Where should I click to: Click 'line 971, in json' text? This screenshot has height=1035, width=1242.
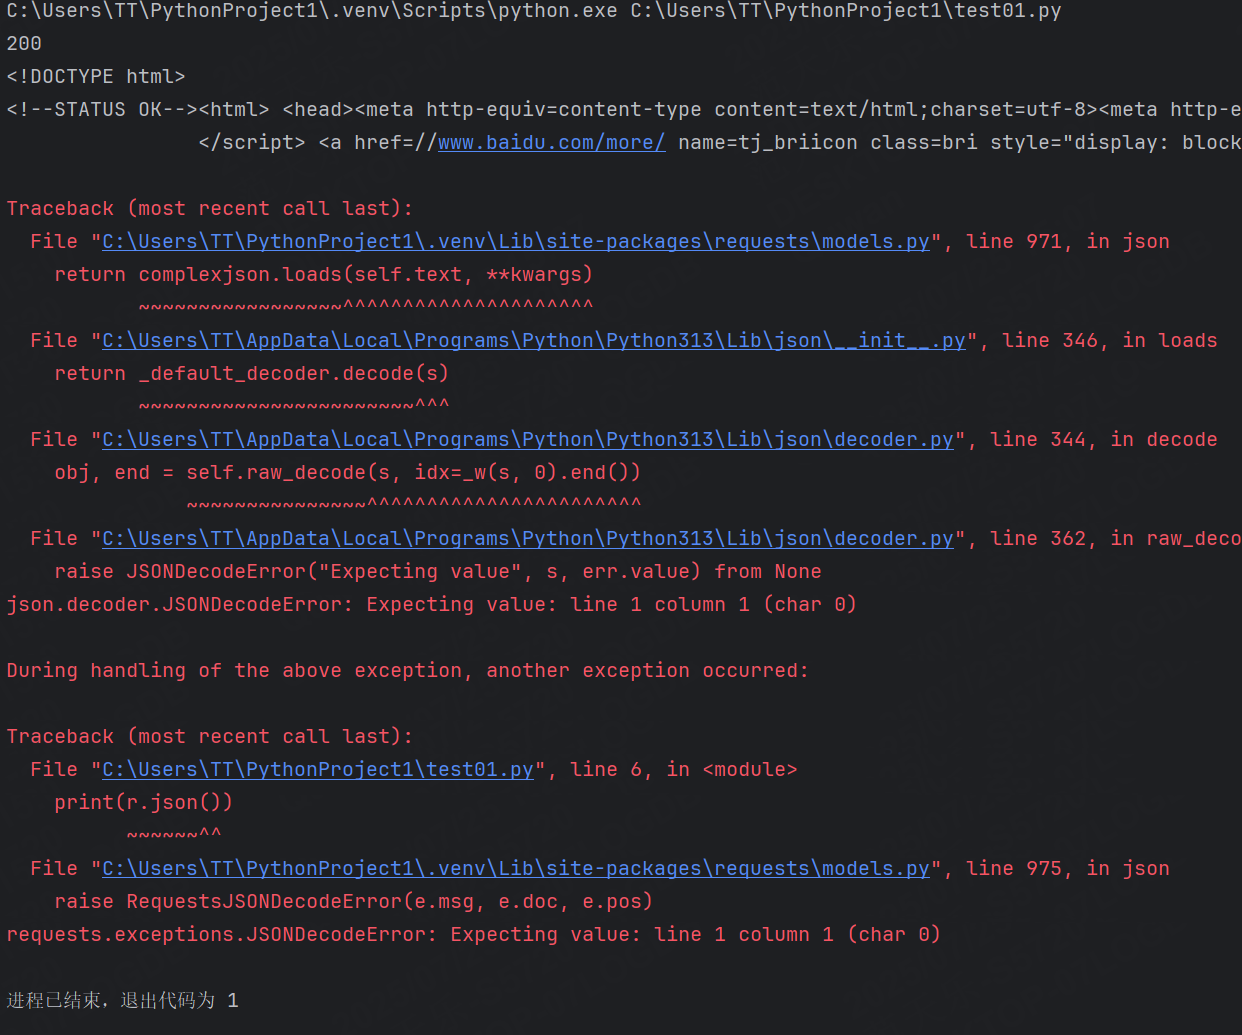(1068, 241)
